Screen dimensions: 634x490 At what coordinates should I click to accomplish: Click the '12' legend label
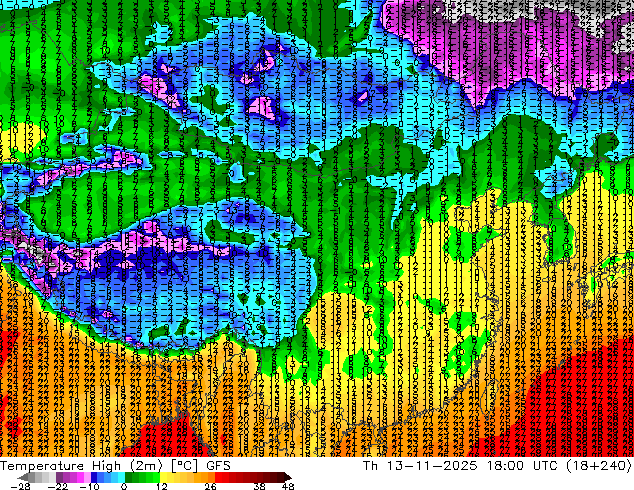pos(162,486)
